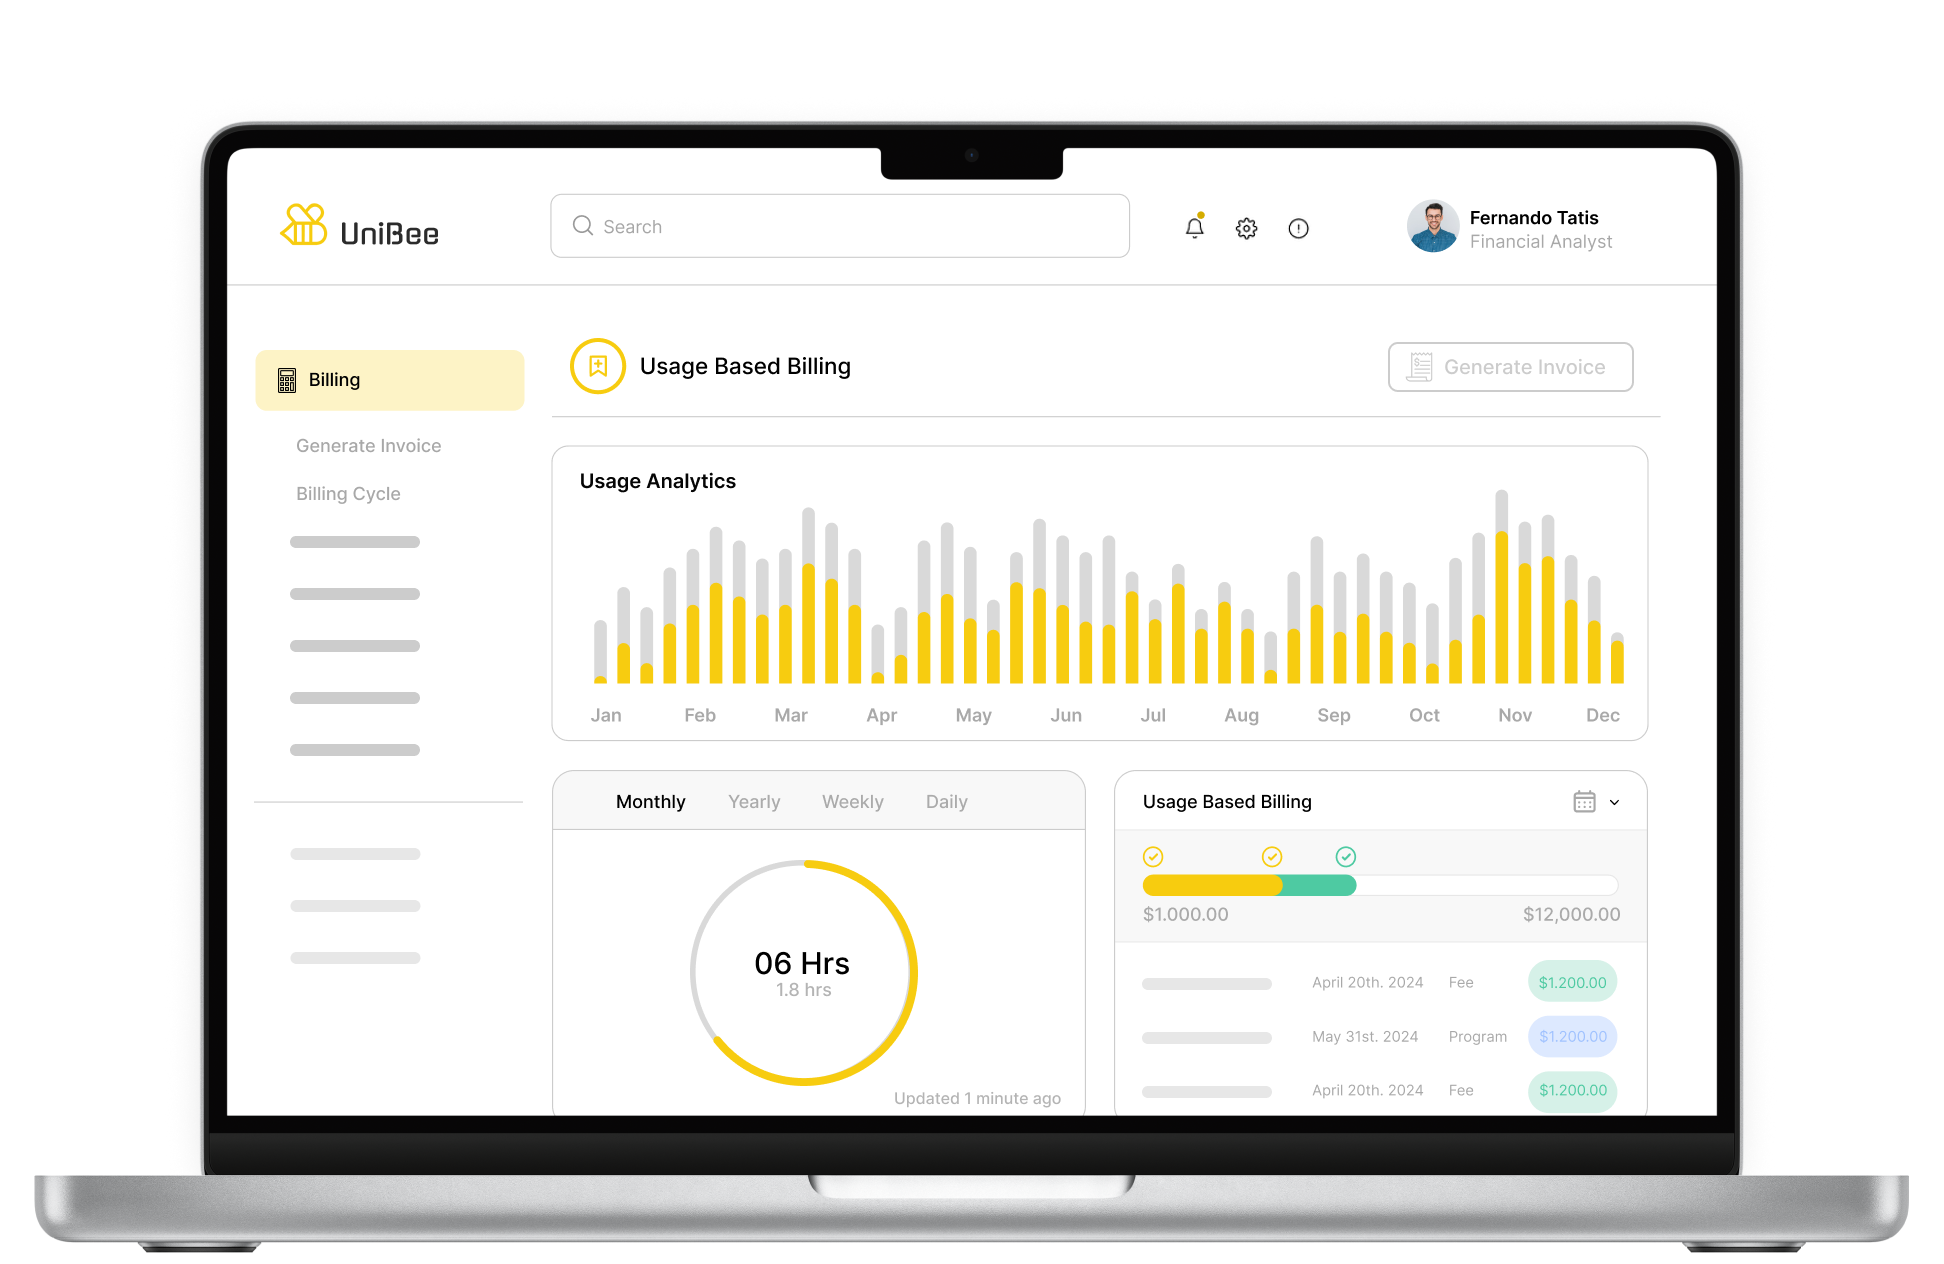This screenshot has height=1264, width=1944.
Task: Check the first milestone checkmark on progress bar
Action: pos(1154,857)
